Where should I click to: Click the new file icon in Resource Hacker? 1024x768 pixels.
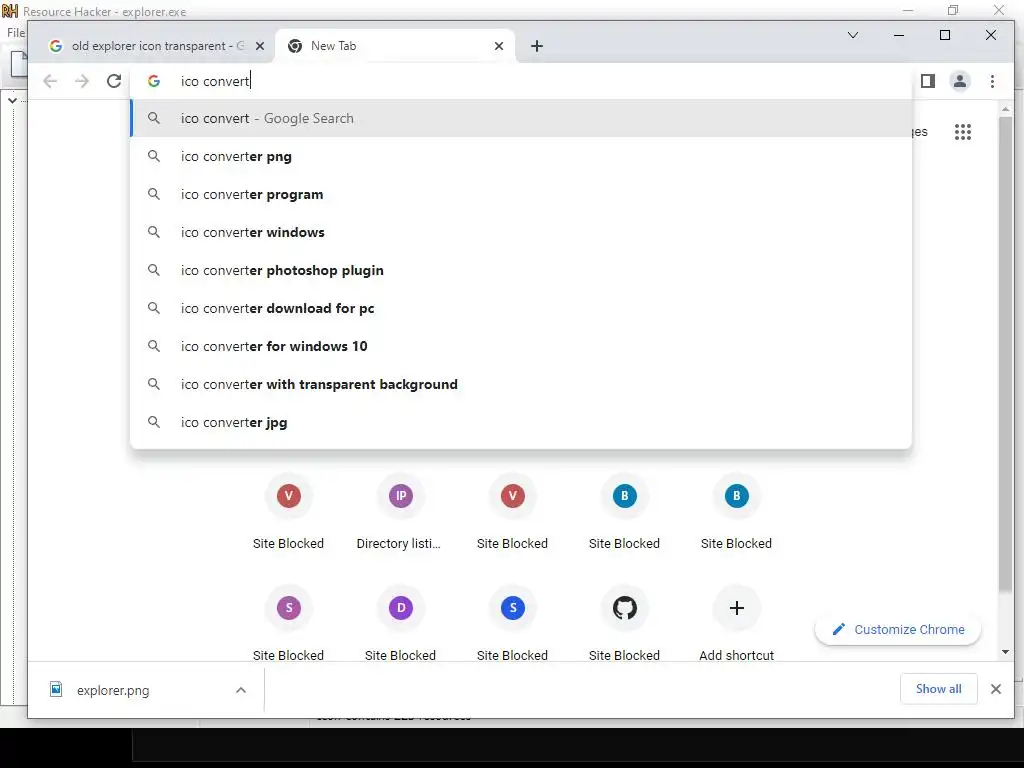[x=19, y=64]
